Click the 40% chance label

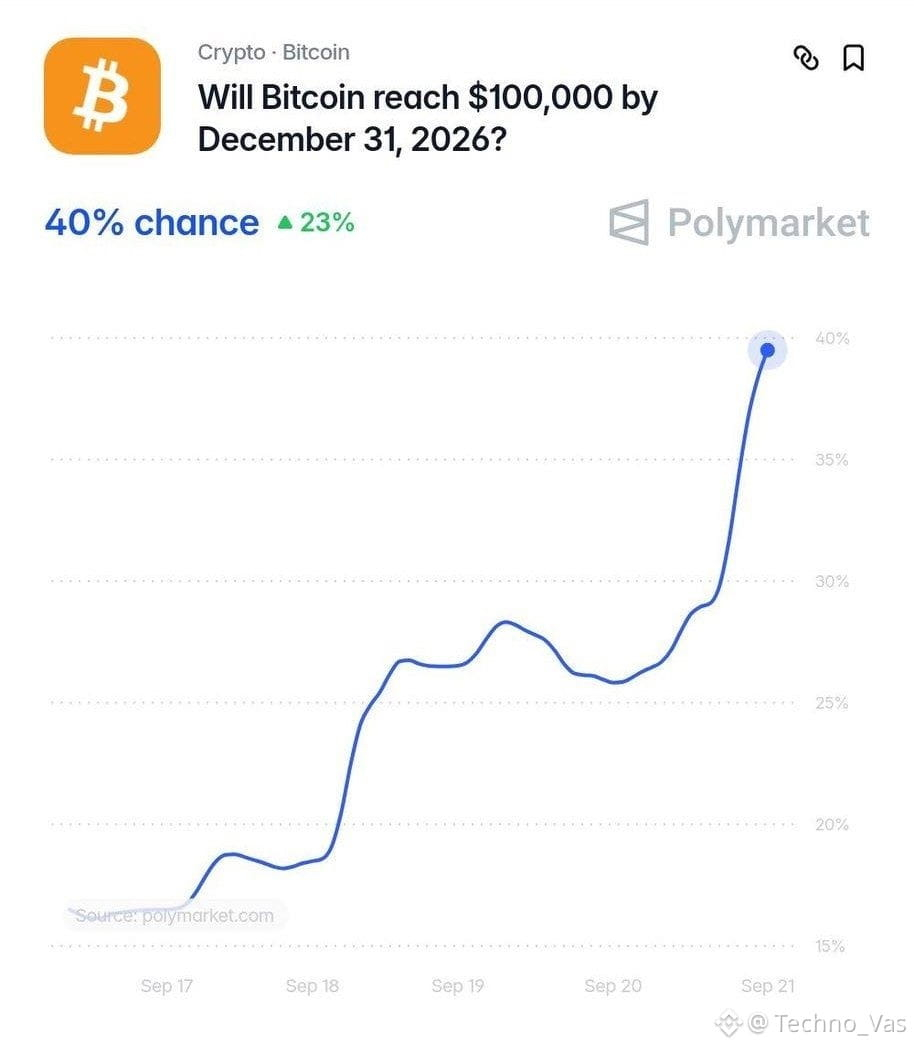click(152, 222)
